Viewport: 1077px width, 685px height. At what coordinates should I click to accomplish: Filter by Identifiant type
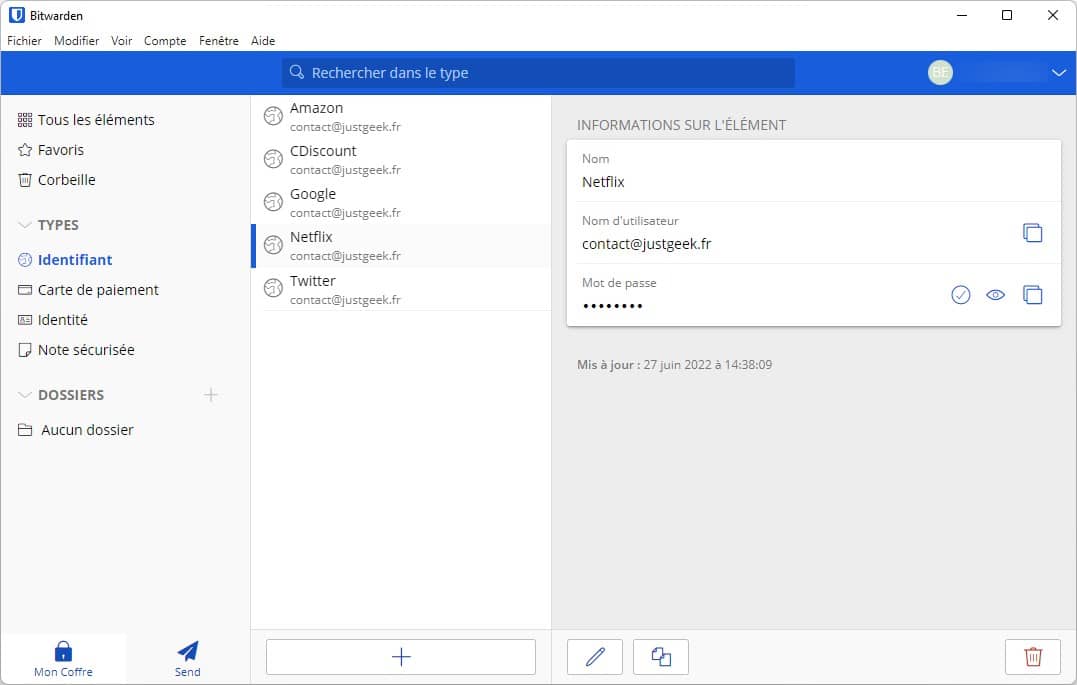pos(65,260)
